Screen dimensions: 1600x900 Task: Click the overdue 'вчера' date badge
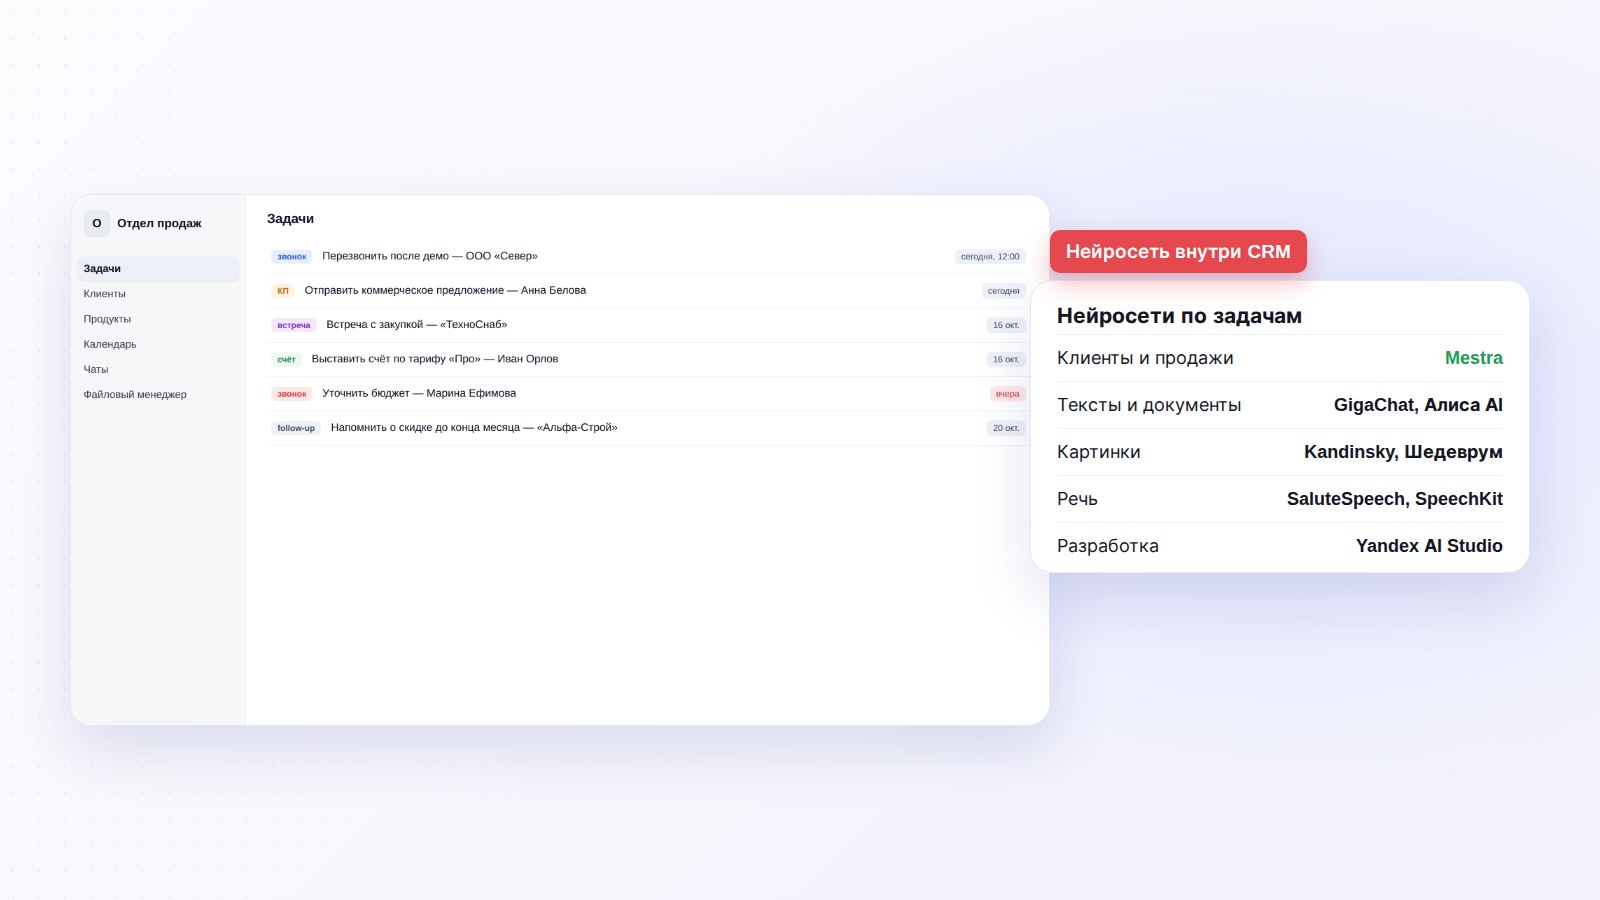(x=1007, y=394)
